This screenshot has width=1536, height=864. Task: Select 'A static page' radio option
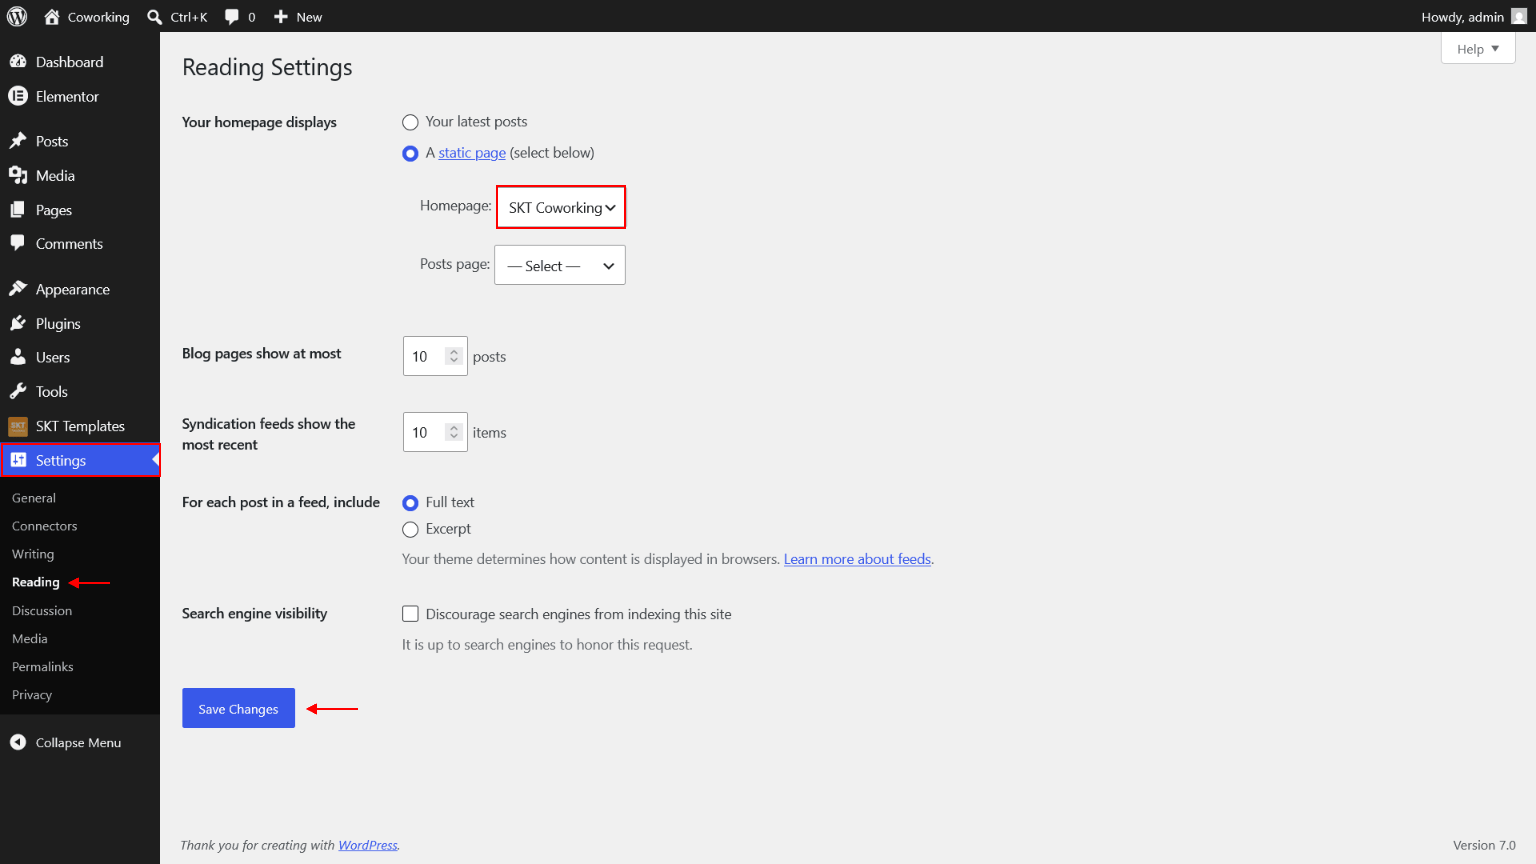(x=410, y=153)
